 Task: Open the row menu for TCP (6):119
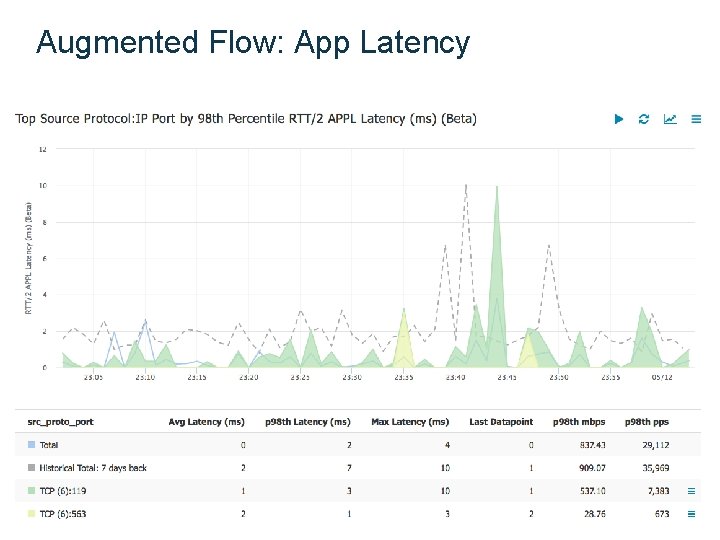coord(692,491)
